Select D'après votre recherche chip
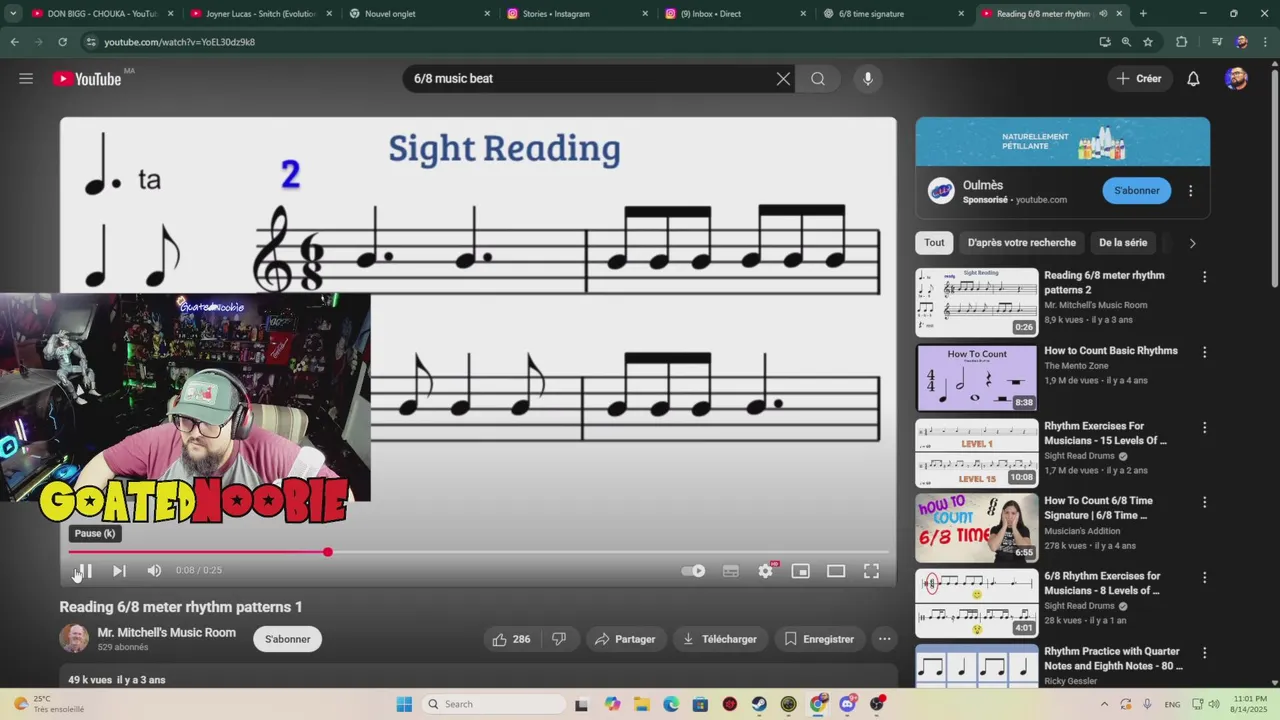Image resolution: width=1280 pixels, height=720 pixels. (1022, 243)
